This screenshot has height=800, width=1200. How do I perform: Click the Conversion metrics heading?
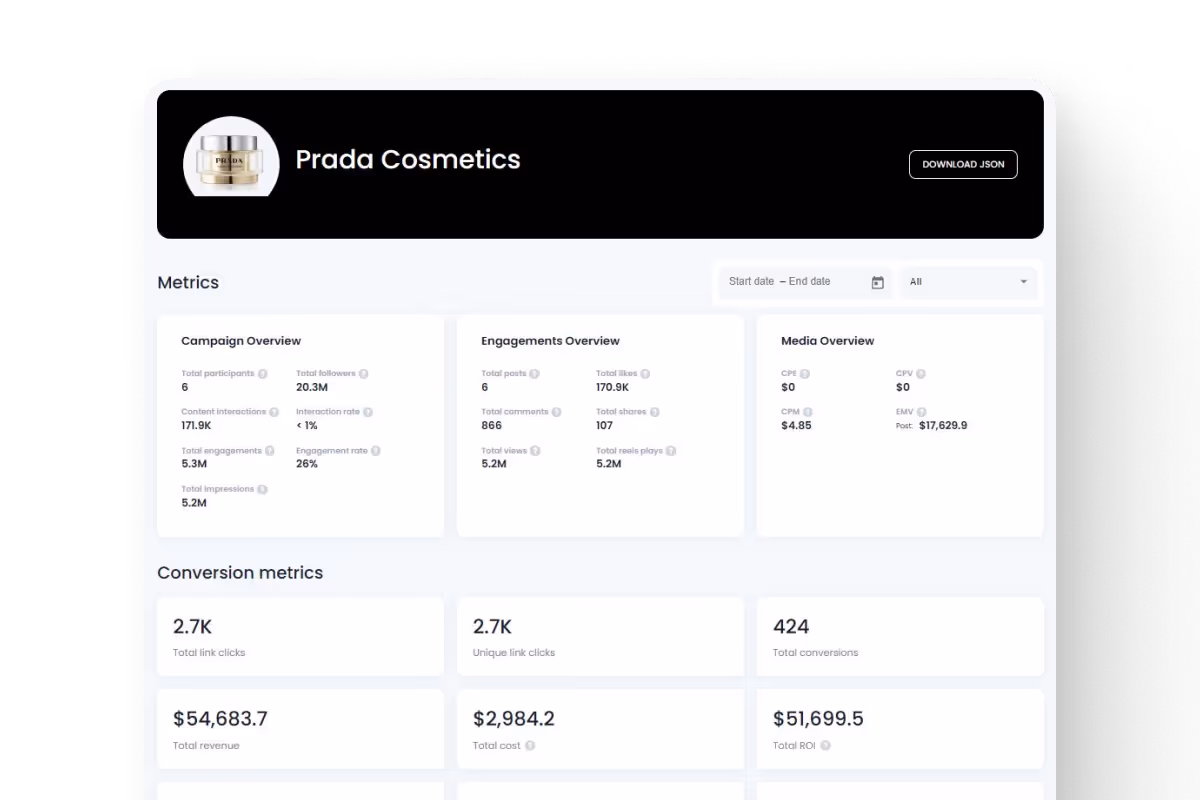240,573
